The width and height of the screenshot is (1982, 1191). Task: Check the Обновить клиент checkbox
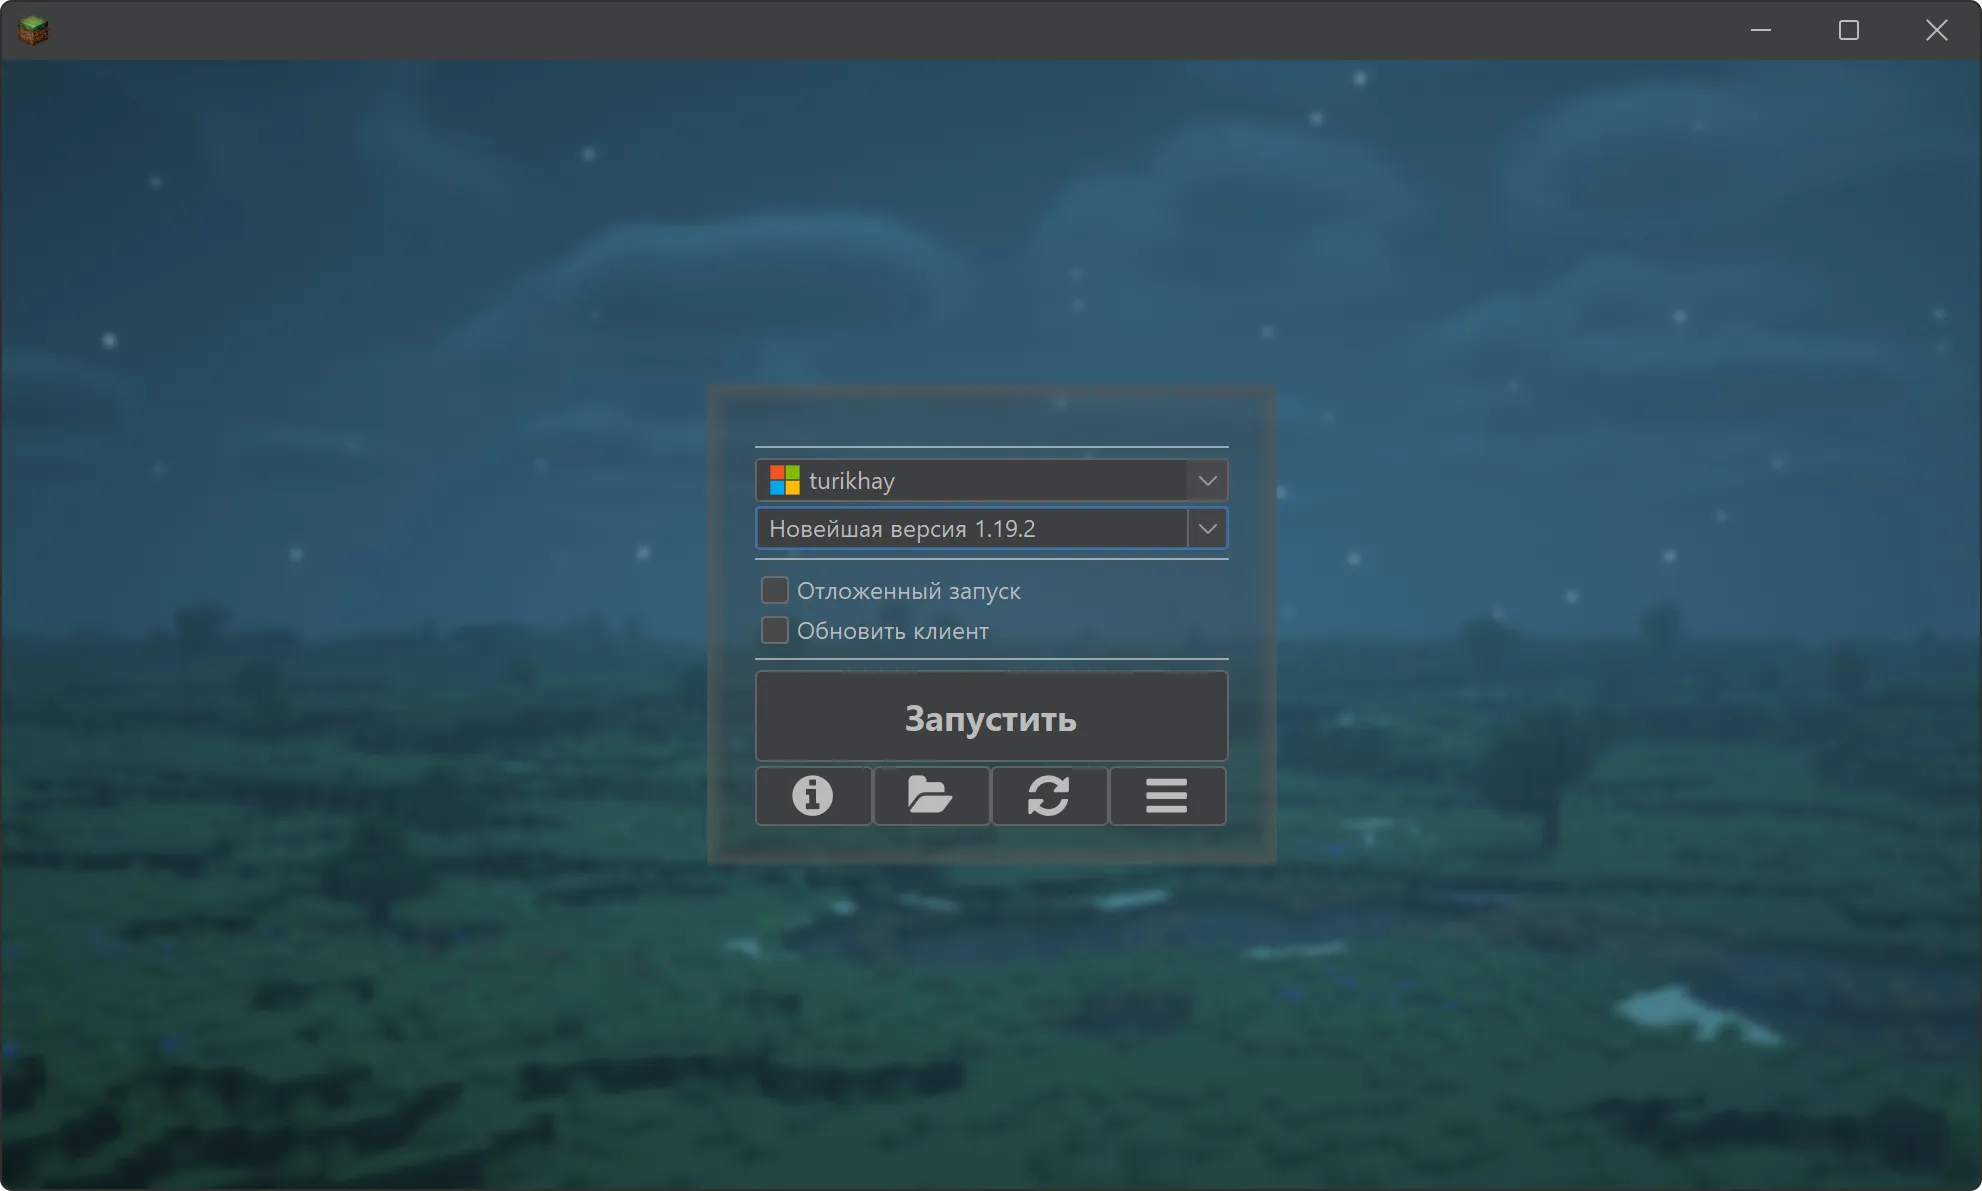pos(774,630)
